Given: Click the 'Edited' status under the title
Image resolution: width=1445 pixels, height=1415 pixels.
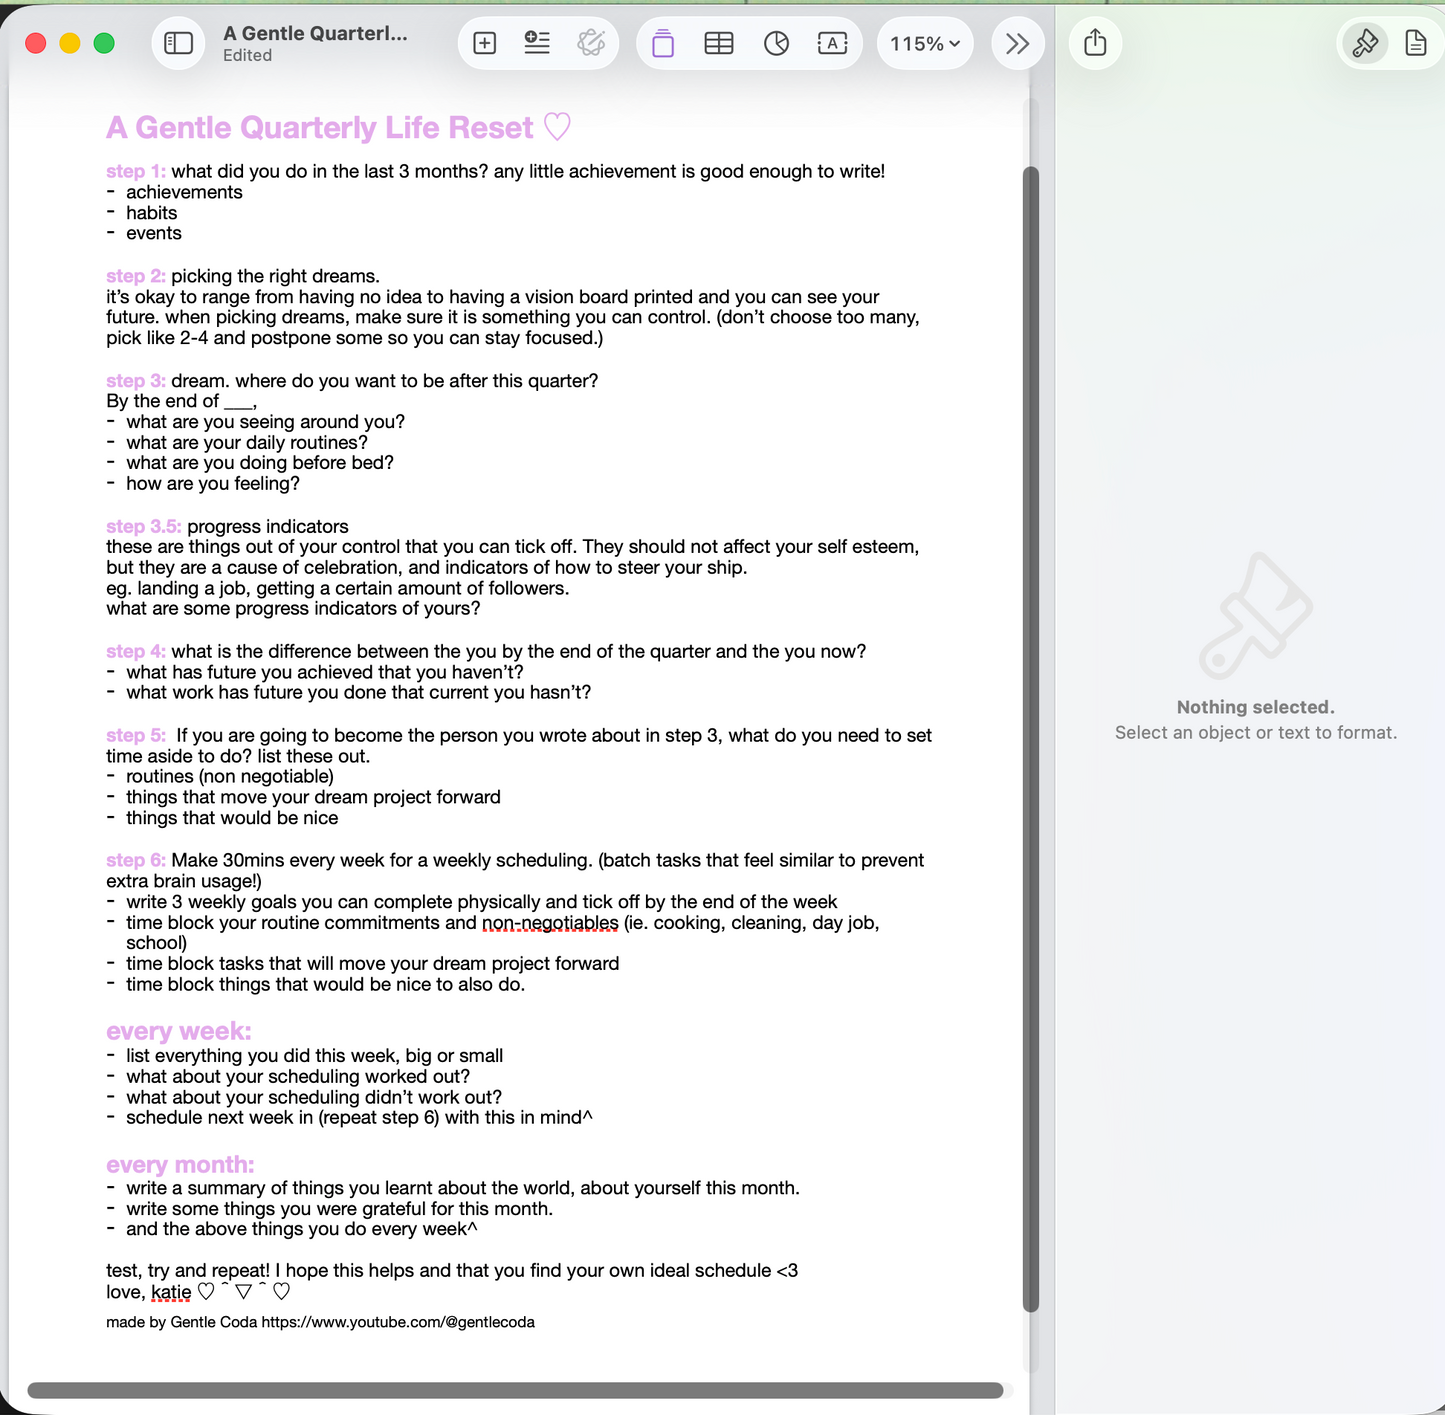Looking at the screenshot, I should [247, 56].
